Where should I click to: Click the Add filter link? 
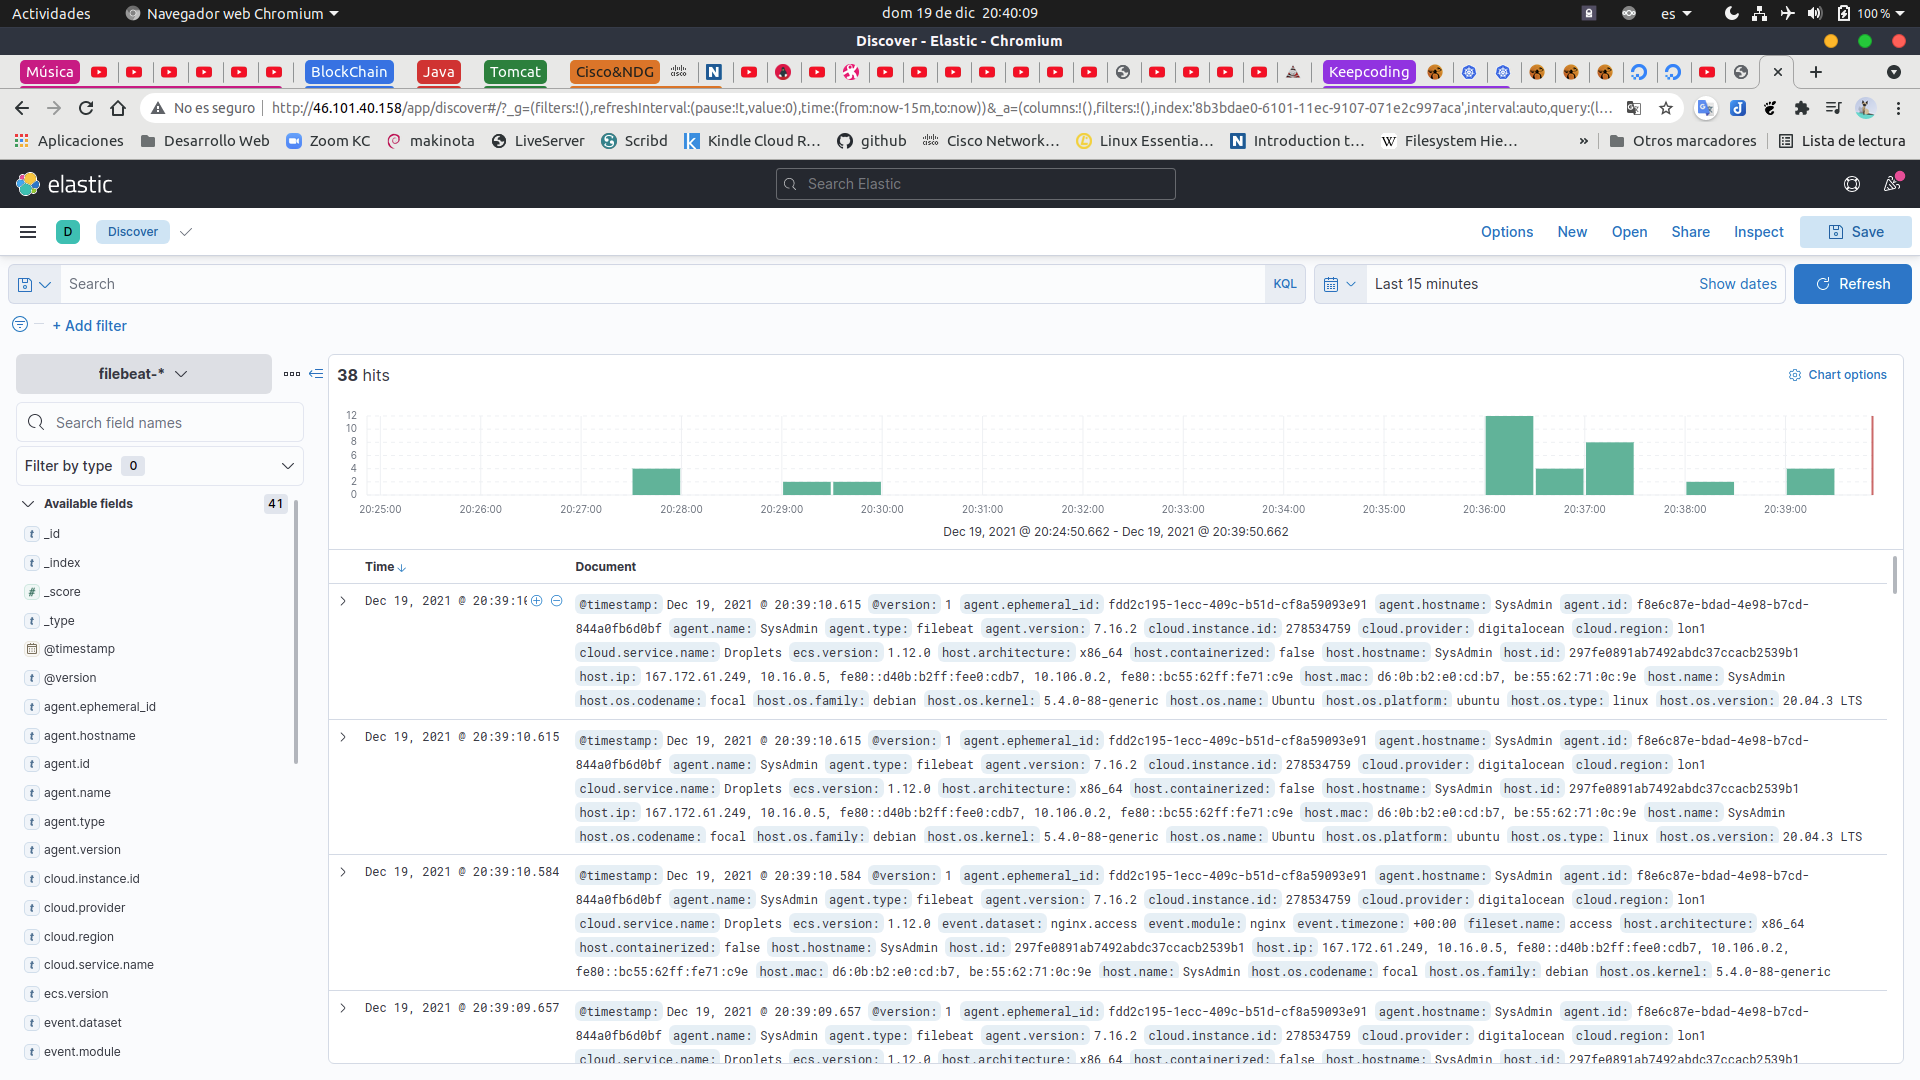pyautogui.click(x=89, y=326)
